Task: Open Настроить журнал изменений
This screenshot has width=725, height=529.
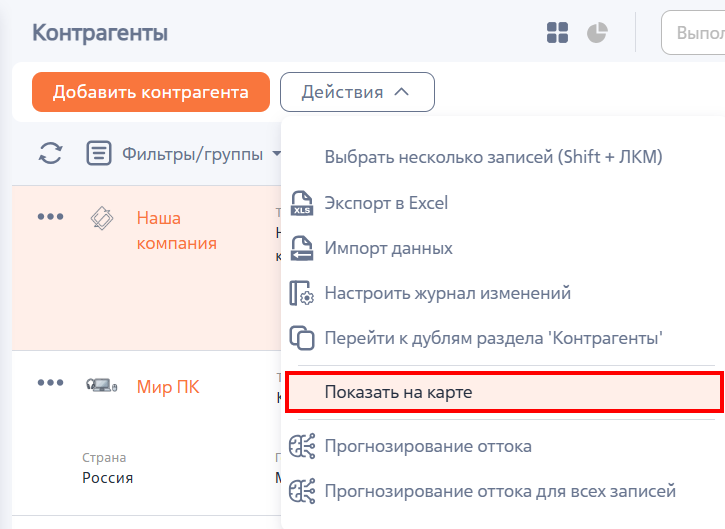Action: (448, 293)
